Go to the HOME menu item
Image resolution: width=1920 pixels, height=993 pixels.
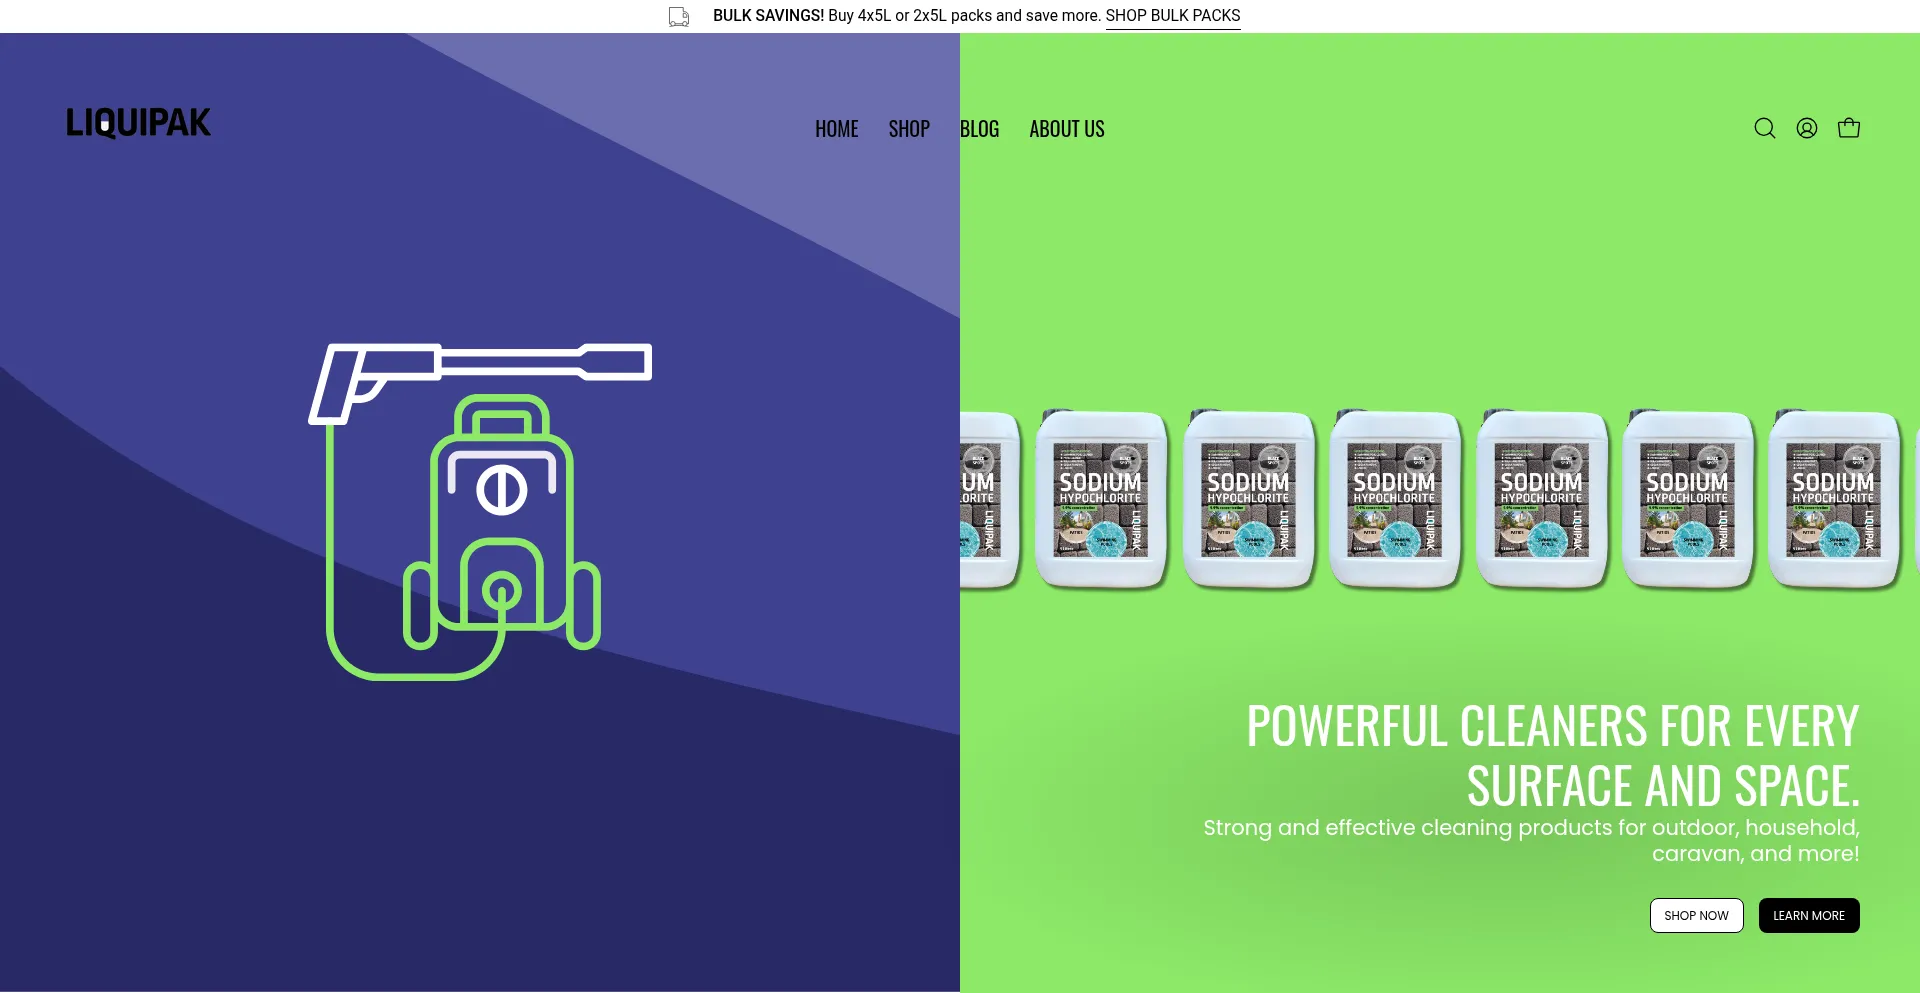point(837,129)
